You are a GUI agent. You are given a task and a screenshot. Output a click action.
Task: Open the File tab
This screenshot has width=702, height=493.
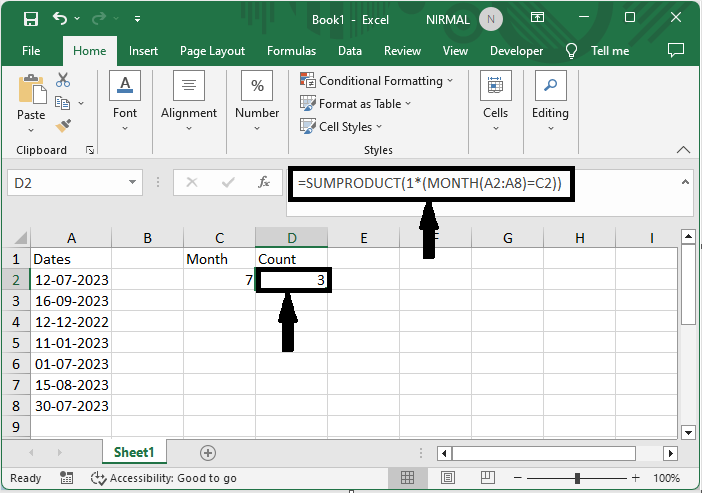31,51
